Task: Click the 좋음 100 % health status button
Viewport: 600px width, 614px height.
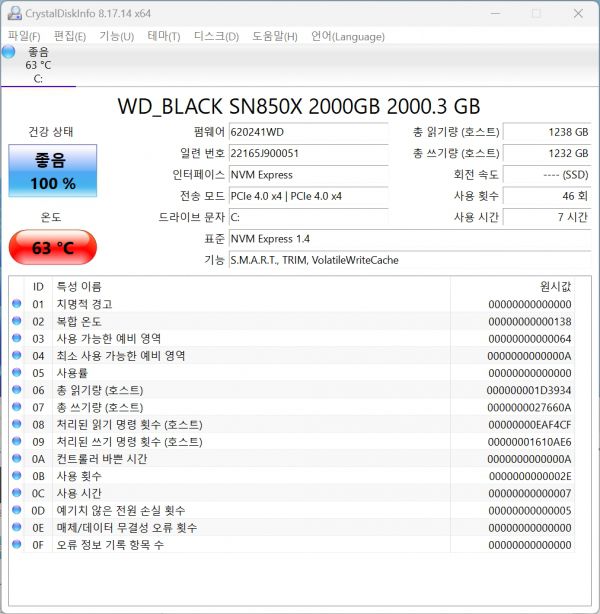Action: click(52, 171)
